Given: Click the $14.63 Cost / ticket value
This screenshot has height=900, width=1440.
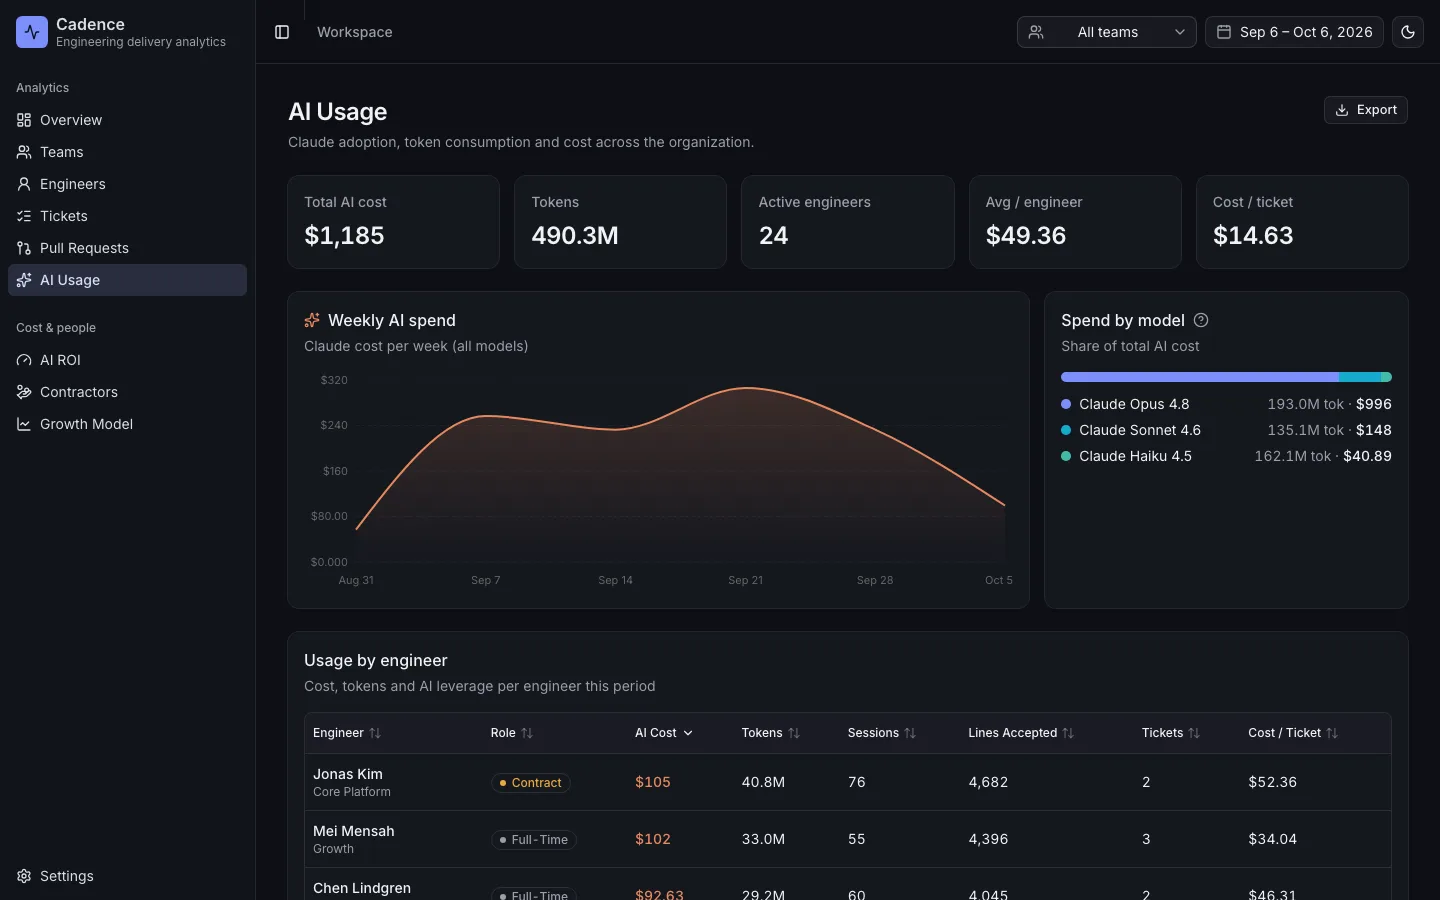Looking at the screenshot, I should pyautogui.click(x=1253, y=235).
